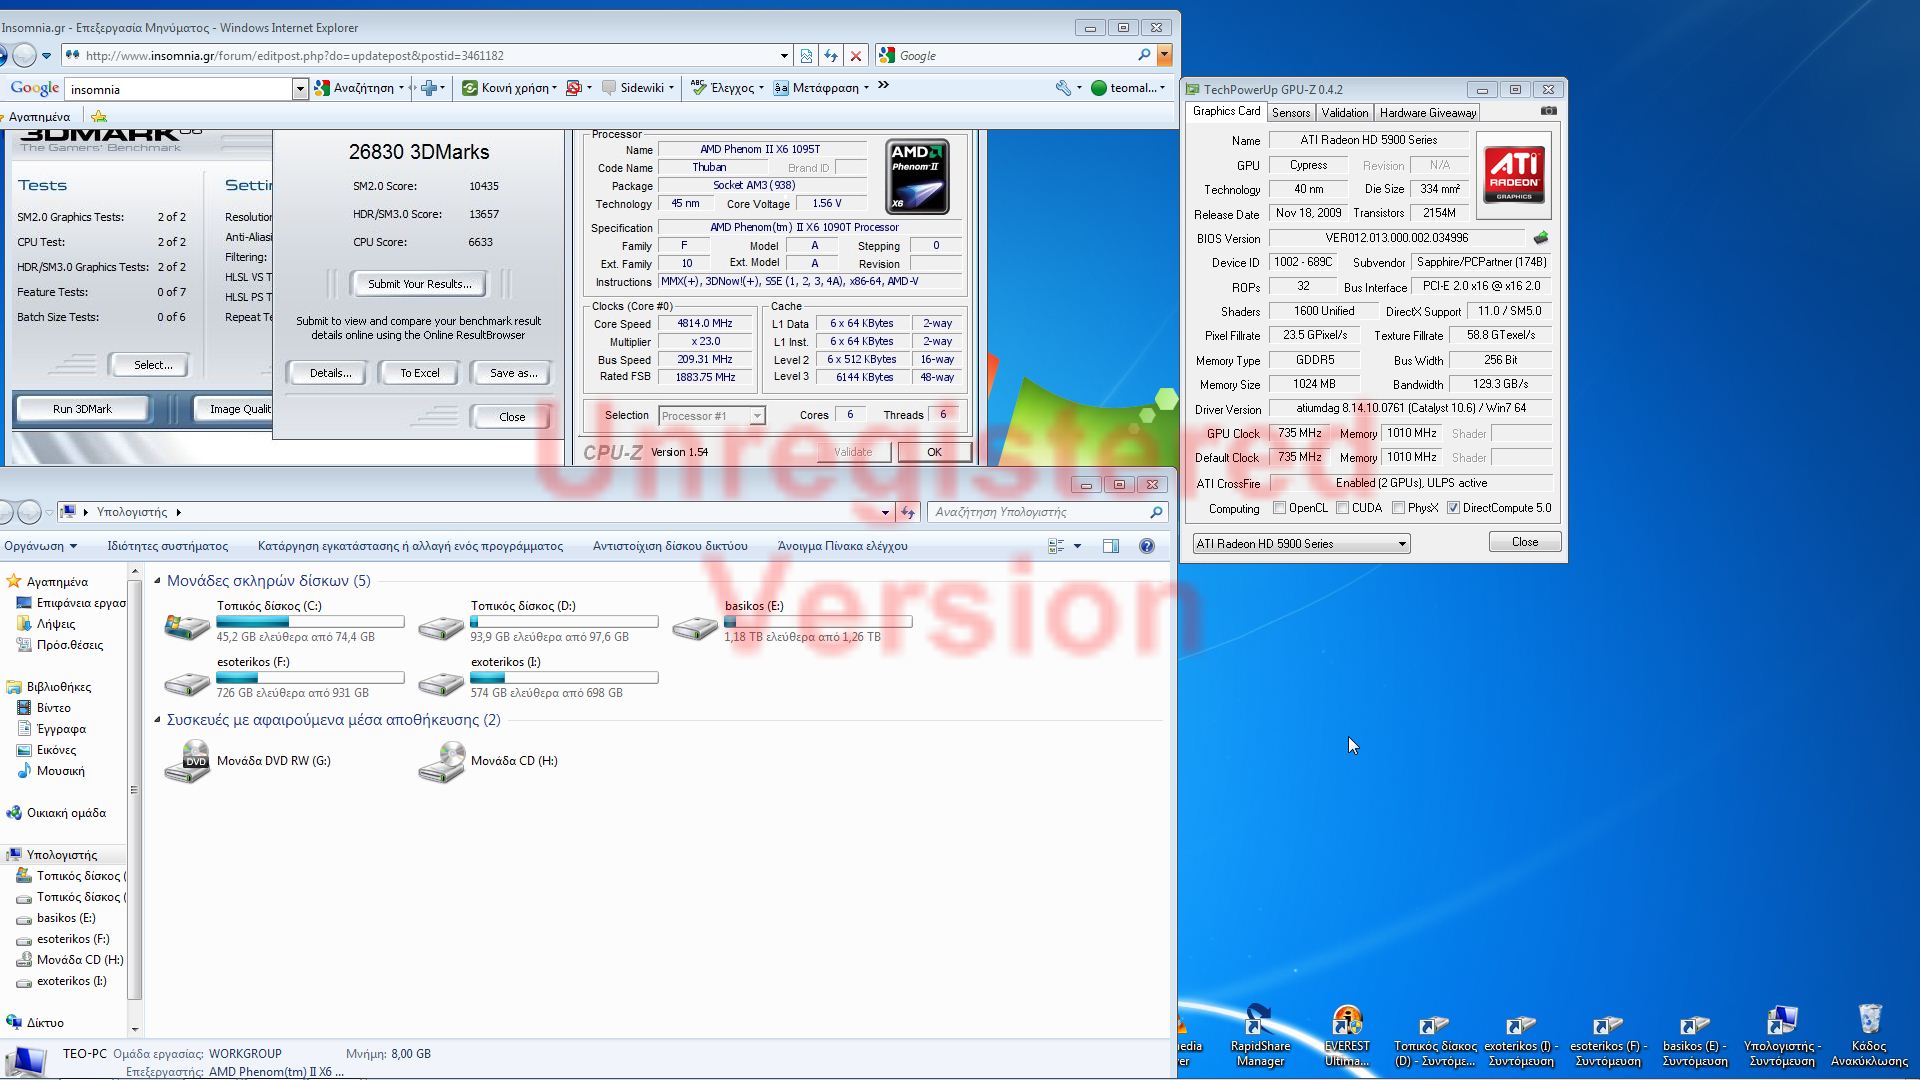This screenshot has height=1080, width=1920.
Task: Click the BIOS save chip icon in GPU-Z
Action: (x=1540, y=238)
